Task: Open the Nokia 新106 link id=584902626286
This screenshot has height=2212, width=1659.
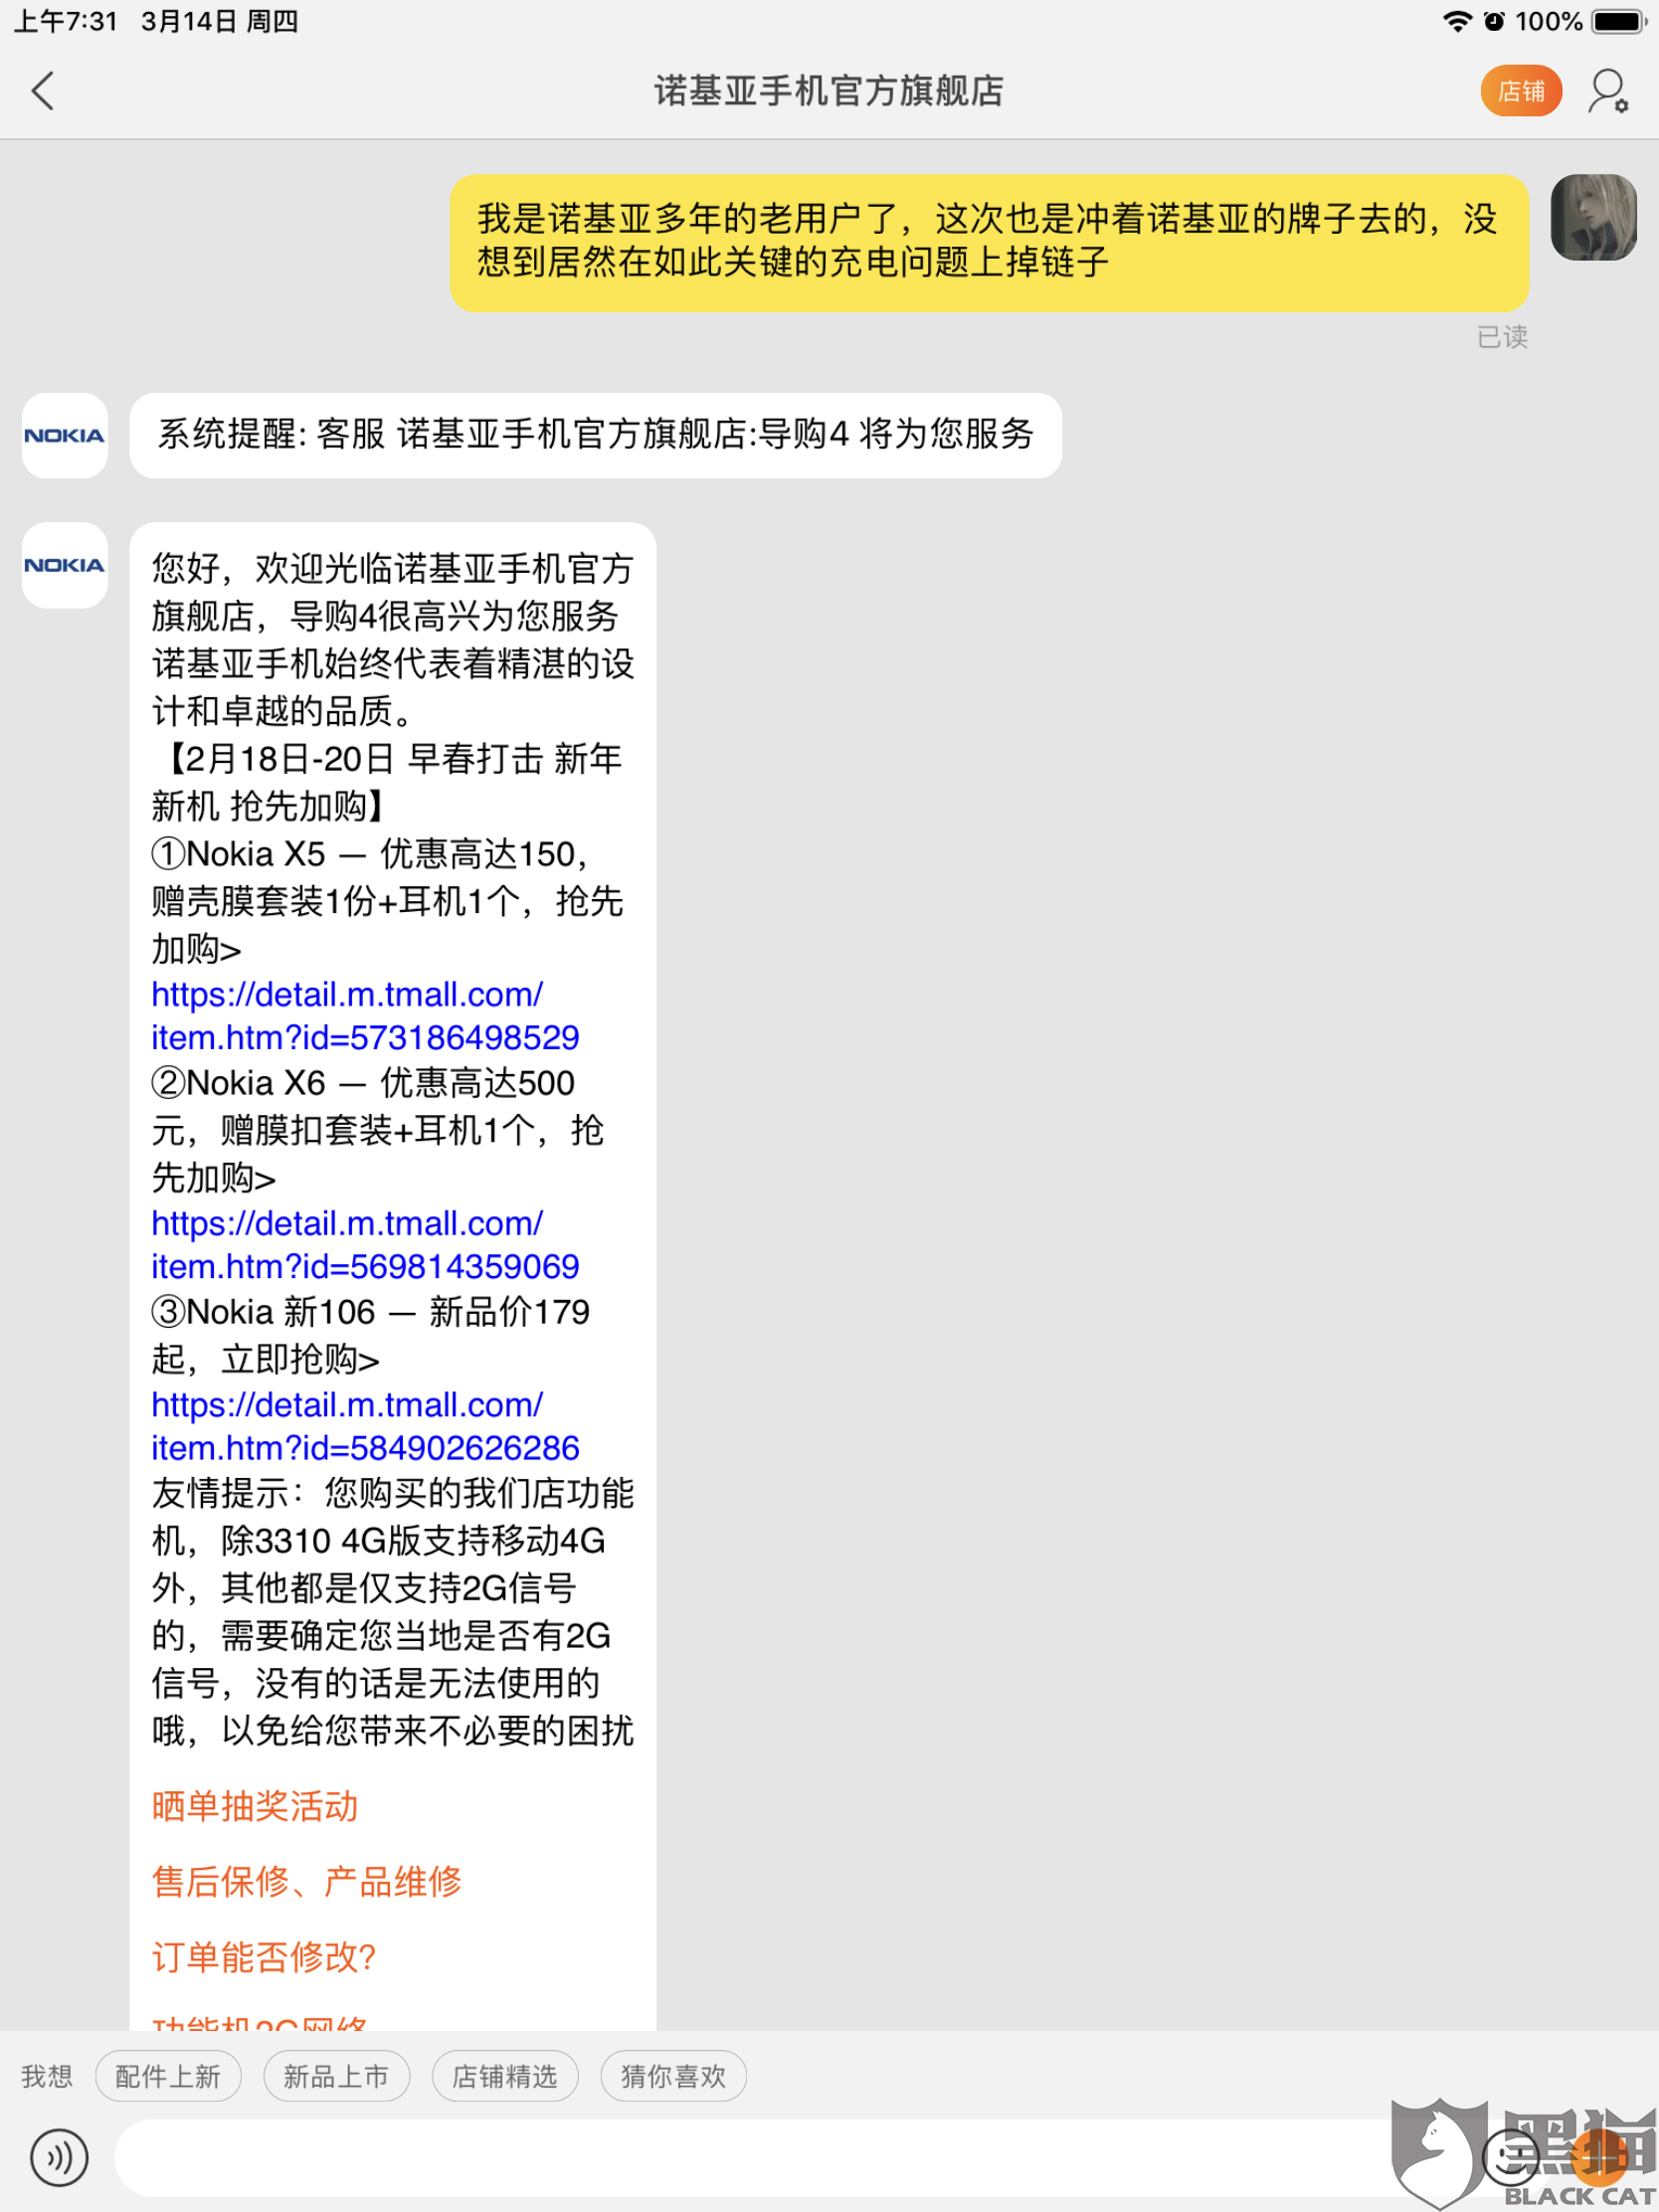Action: [x=365, y=1426]
